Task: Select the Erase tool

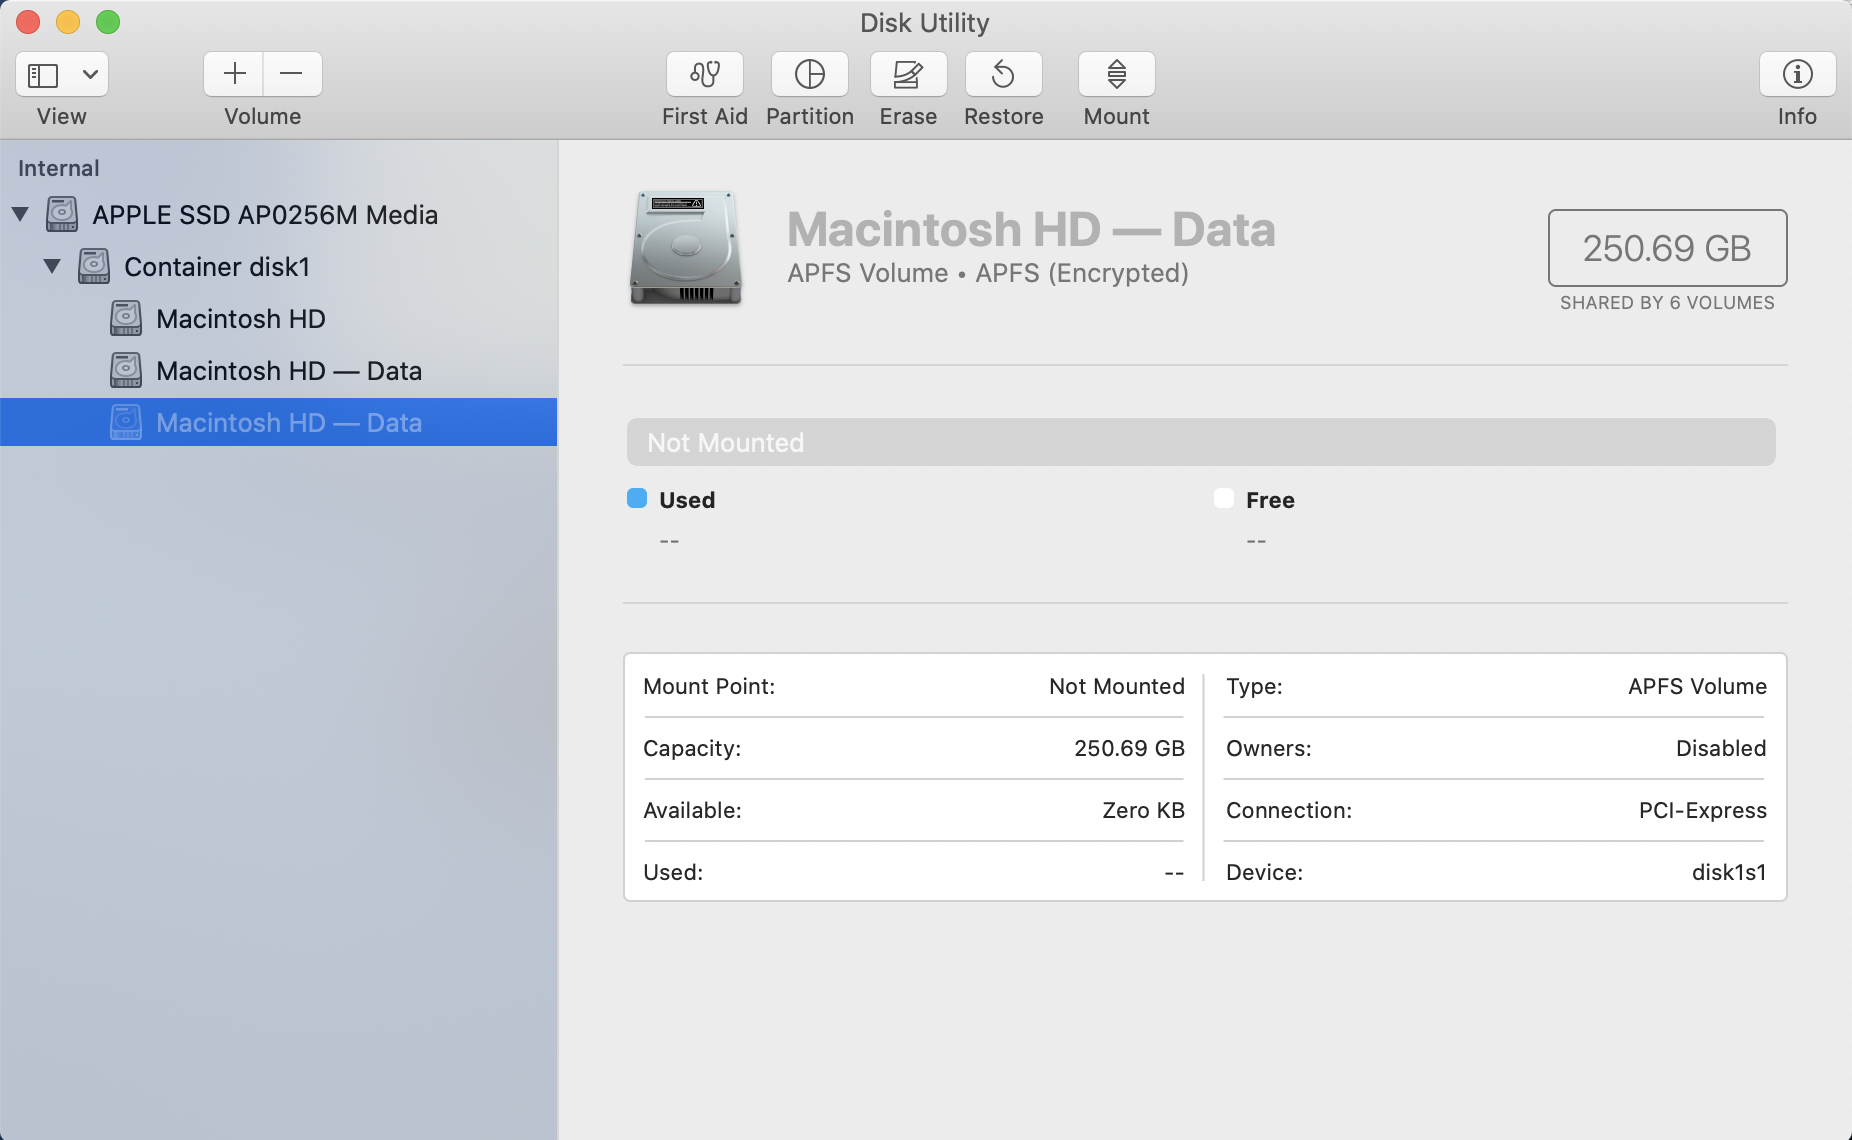Action: click(907, 74)
